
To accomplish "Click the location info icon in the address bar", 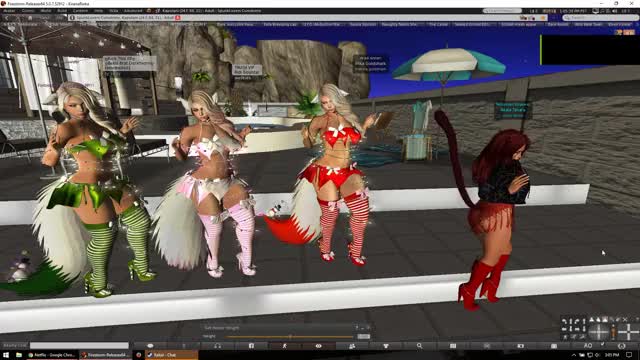I will (73, 18).
